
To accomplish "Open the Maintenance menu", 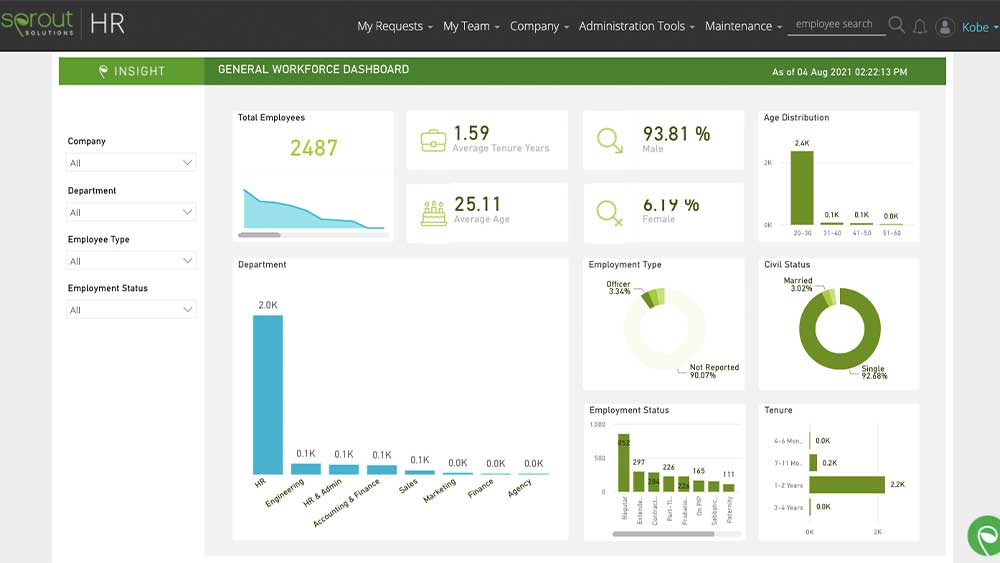I will click(x=743, y=26).
